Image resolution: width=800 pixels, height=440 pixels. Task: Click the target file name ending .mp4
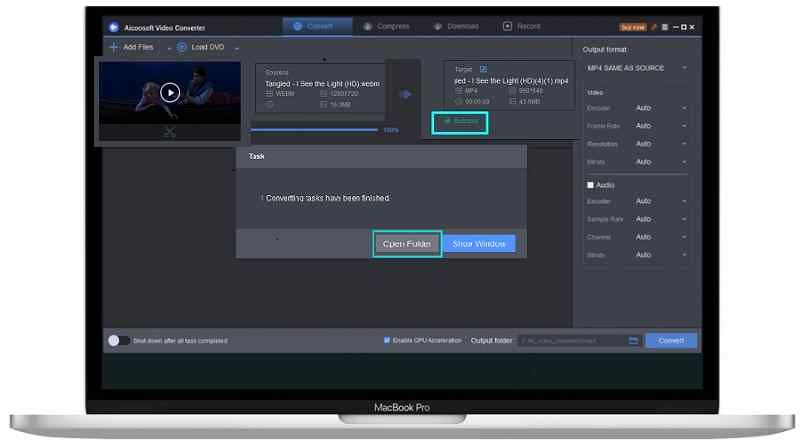coord(511,81)
